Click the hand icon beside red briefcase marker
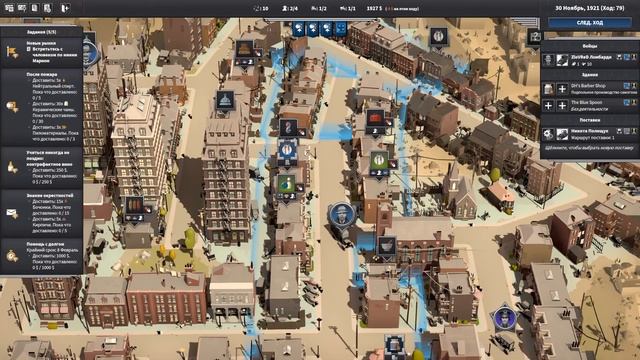640x360 pixels. 388,122
